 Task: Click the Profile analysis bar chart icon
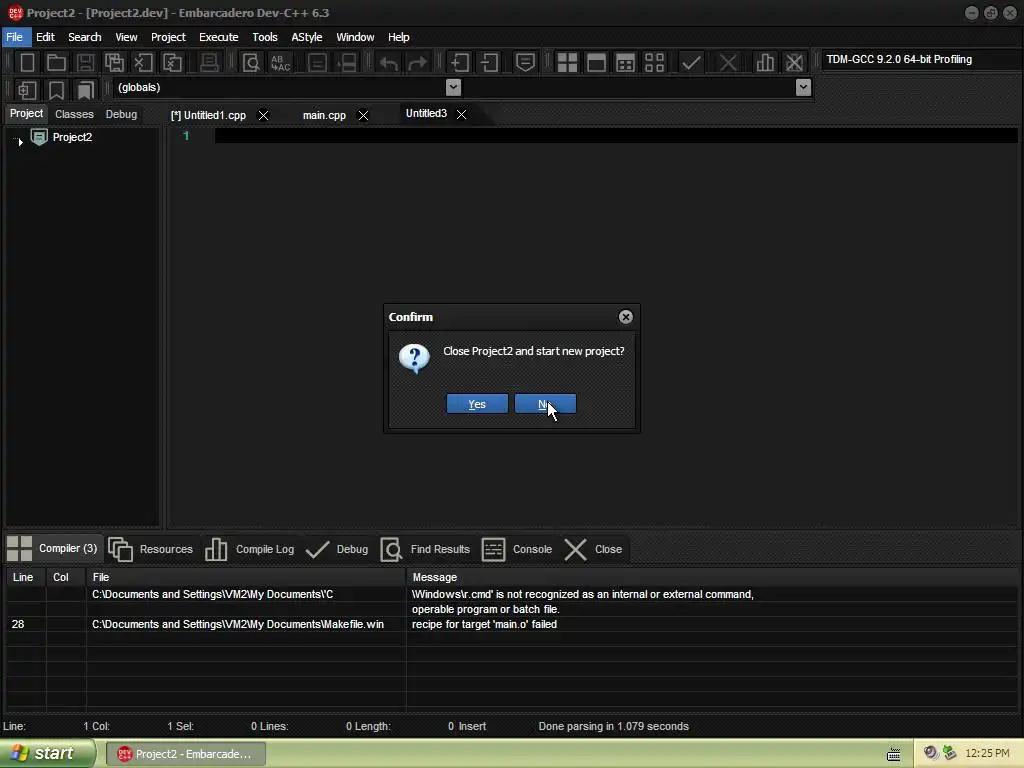coord(765,63)
